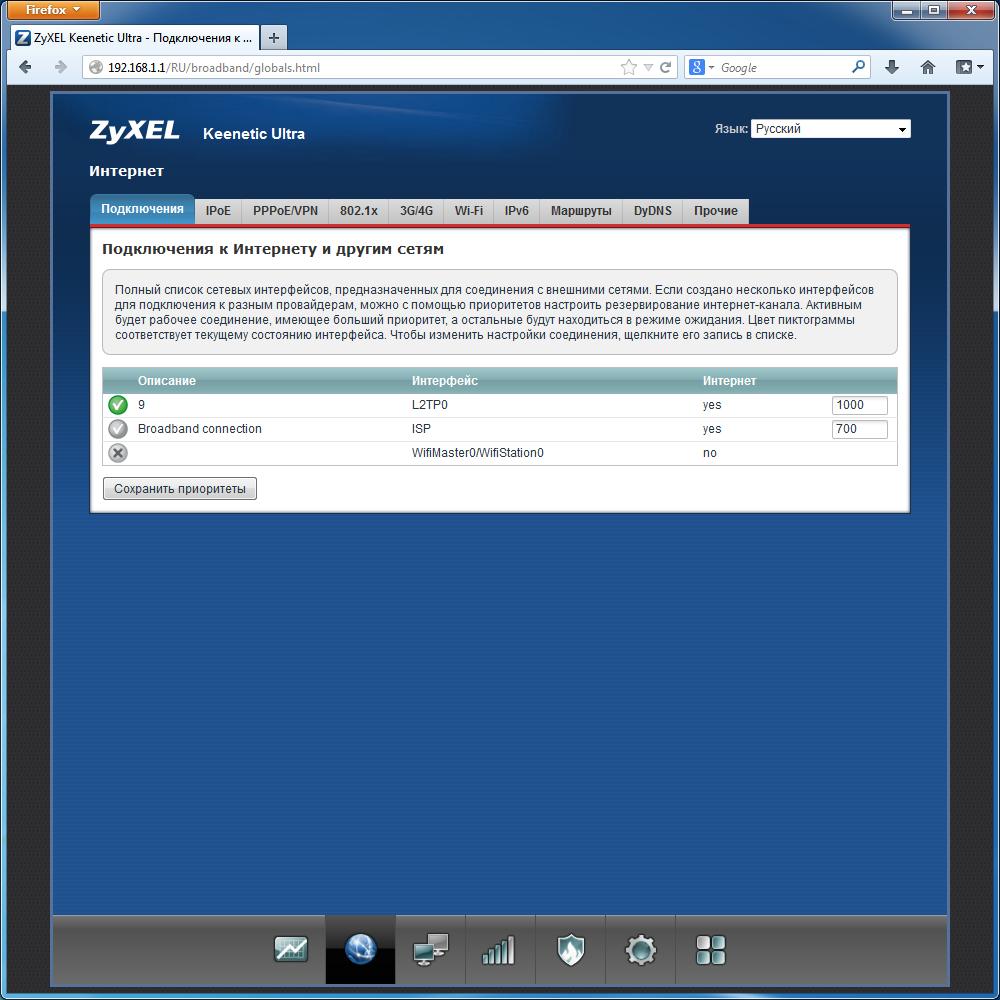
Task: Click the Internet globe icon in bottom bar
Action: [x=360, y=949]
